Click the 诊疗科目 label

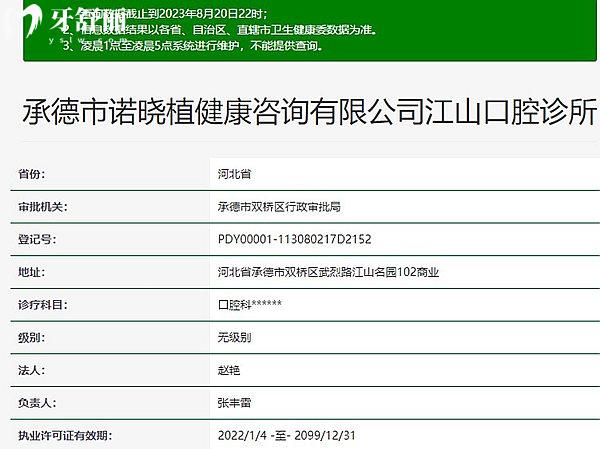42,305
